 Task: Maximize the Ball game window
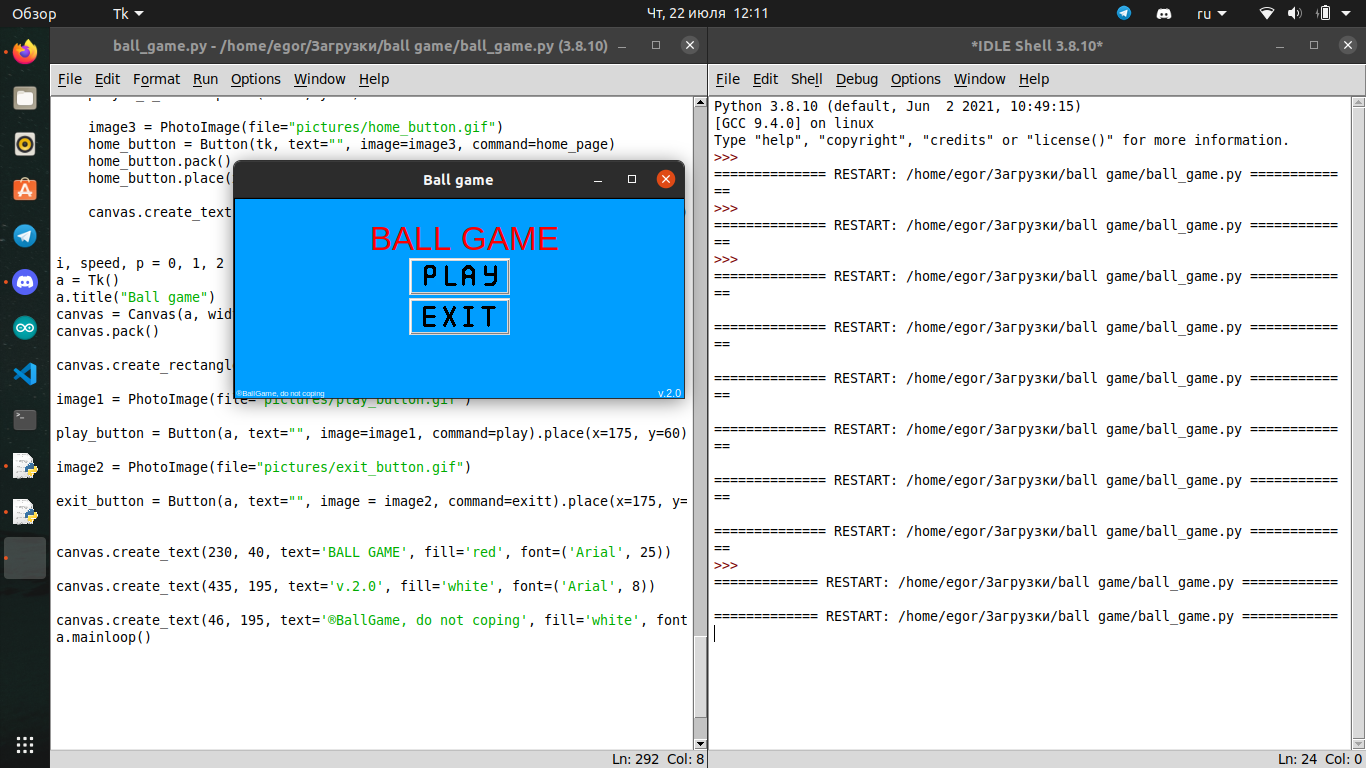[632, 179]
